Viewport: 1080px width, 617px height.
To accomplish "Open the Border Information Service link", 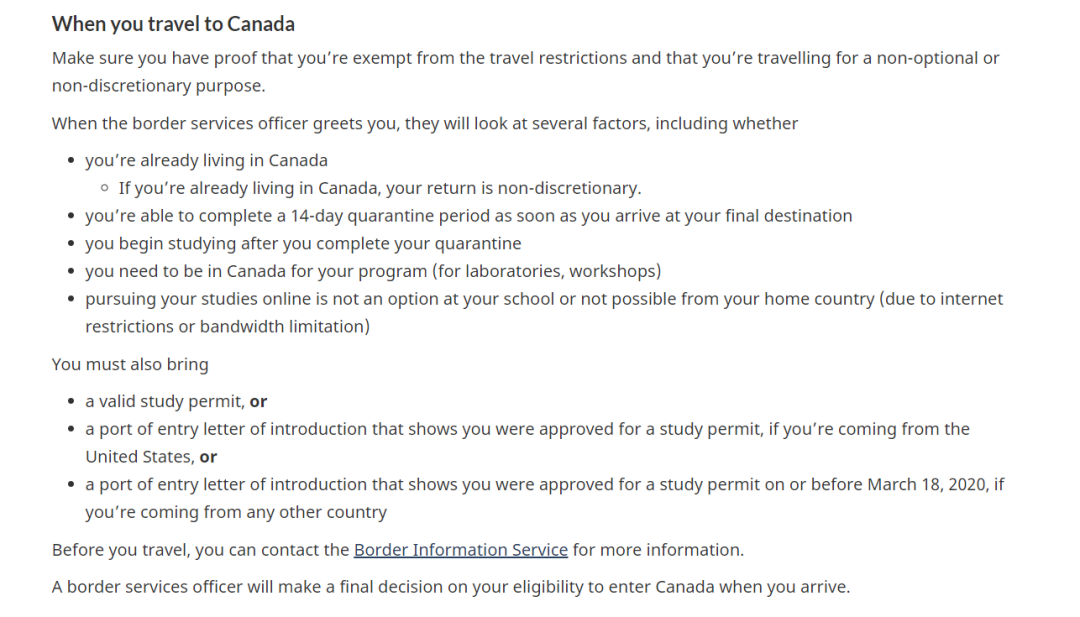I will pos(460,550).
